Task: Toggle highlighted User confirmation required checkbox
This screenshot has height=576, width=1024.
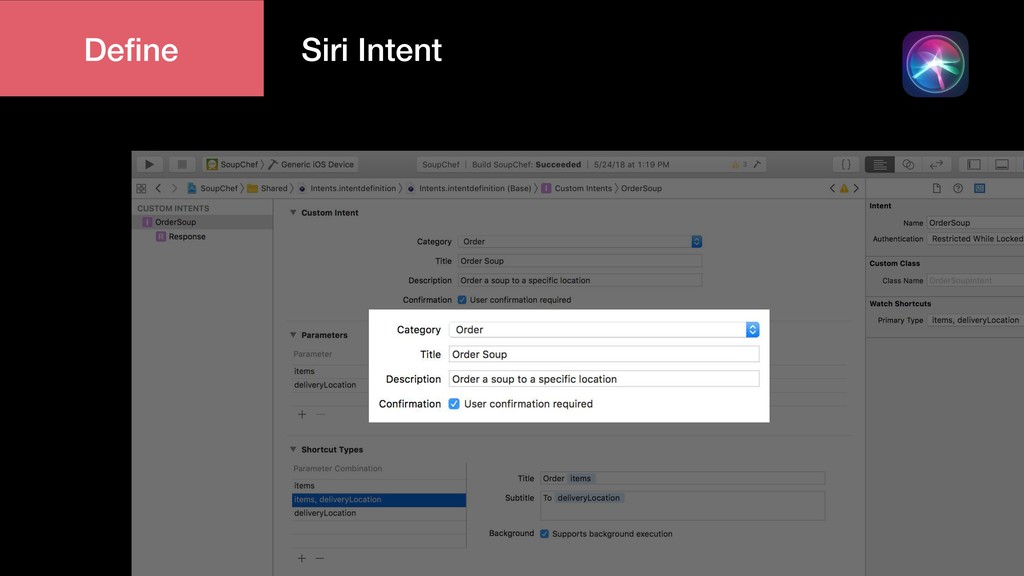Action: pos(454,404)
